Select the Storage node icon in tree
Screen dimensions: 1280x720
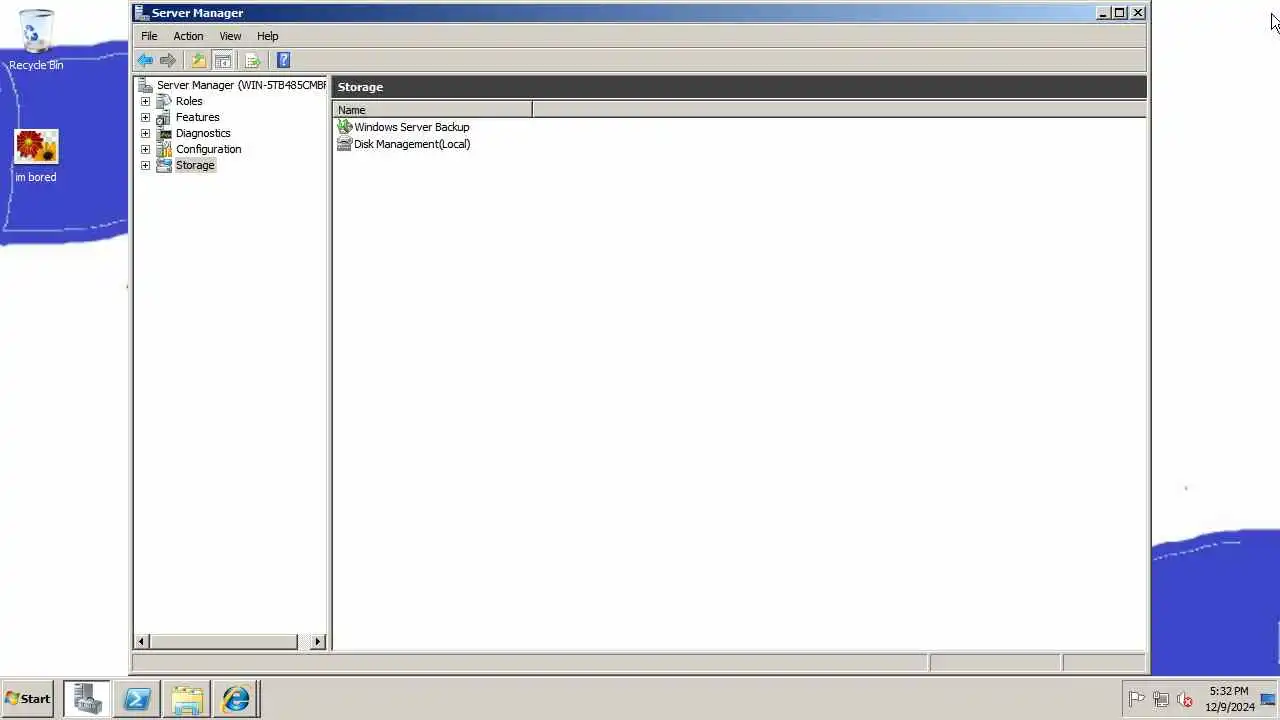click(164, 165)
